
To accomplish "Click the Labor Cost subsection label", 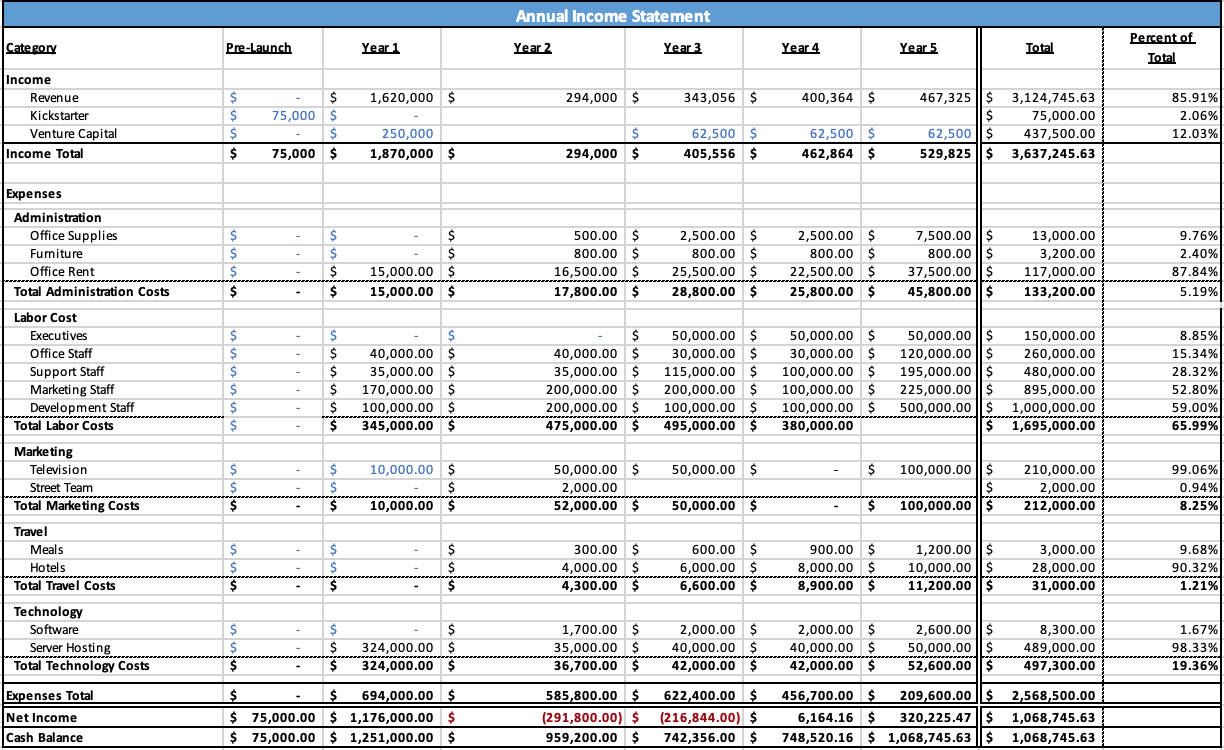I will point(45,318).
